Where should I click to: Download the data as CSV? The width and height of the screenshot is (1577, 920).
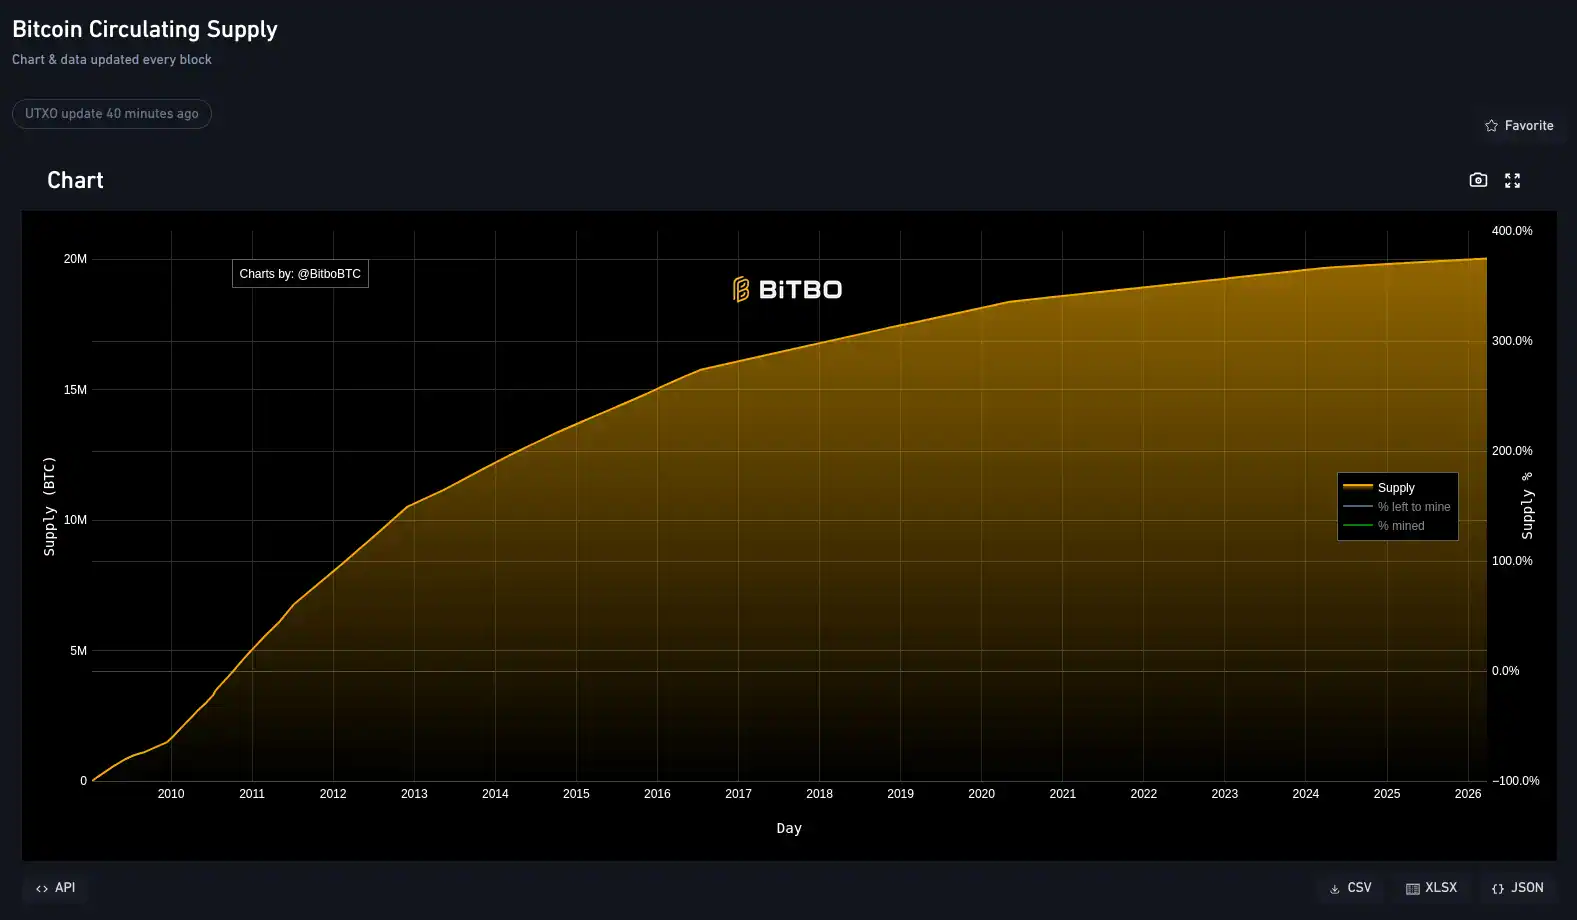click(1350, 888)
